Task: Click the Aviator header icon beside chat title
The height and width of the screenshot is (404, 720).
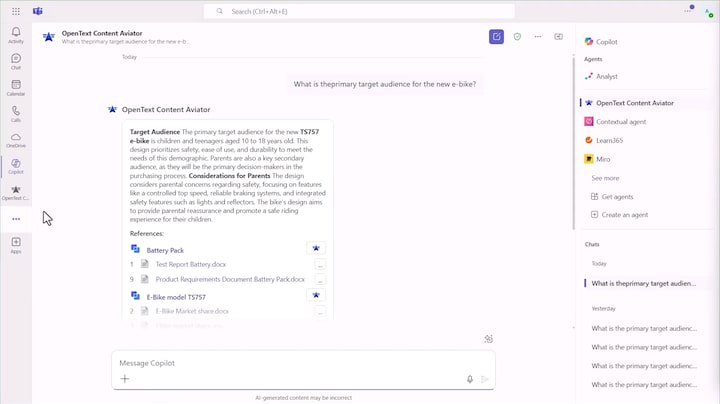Action: coord(48,37)
